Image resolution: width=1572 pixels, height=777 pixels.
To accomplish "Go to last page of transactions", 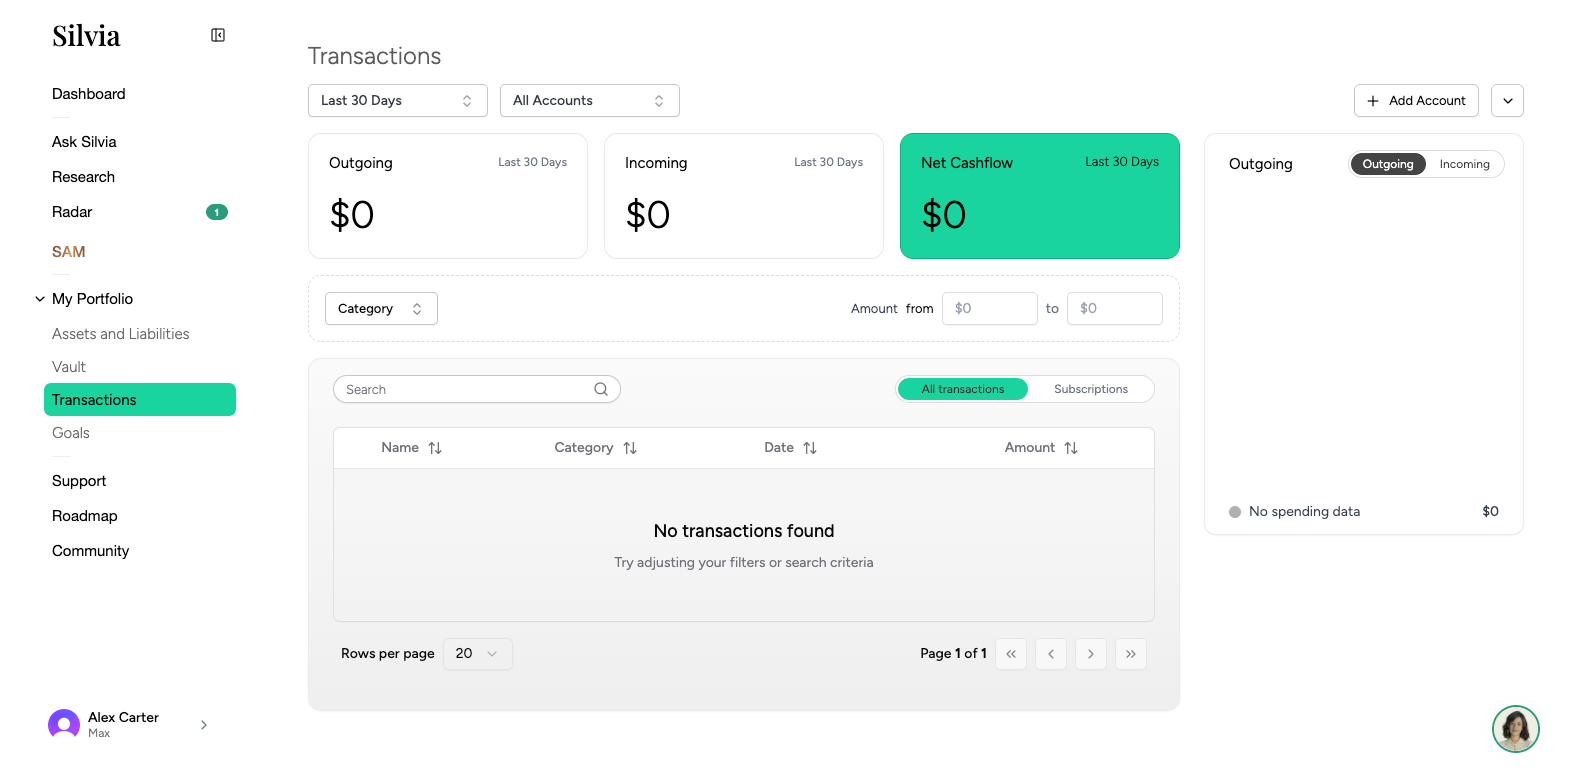I will point(1131,654).
